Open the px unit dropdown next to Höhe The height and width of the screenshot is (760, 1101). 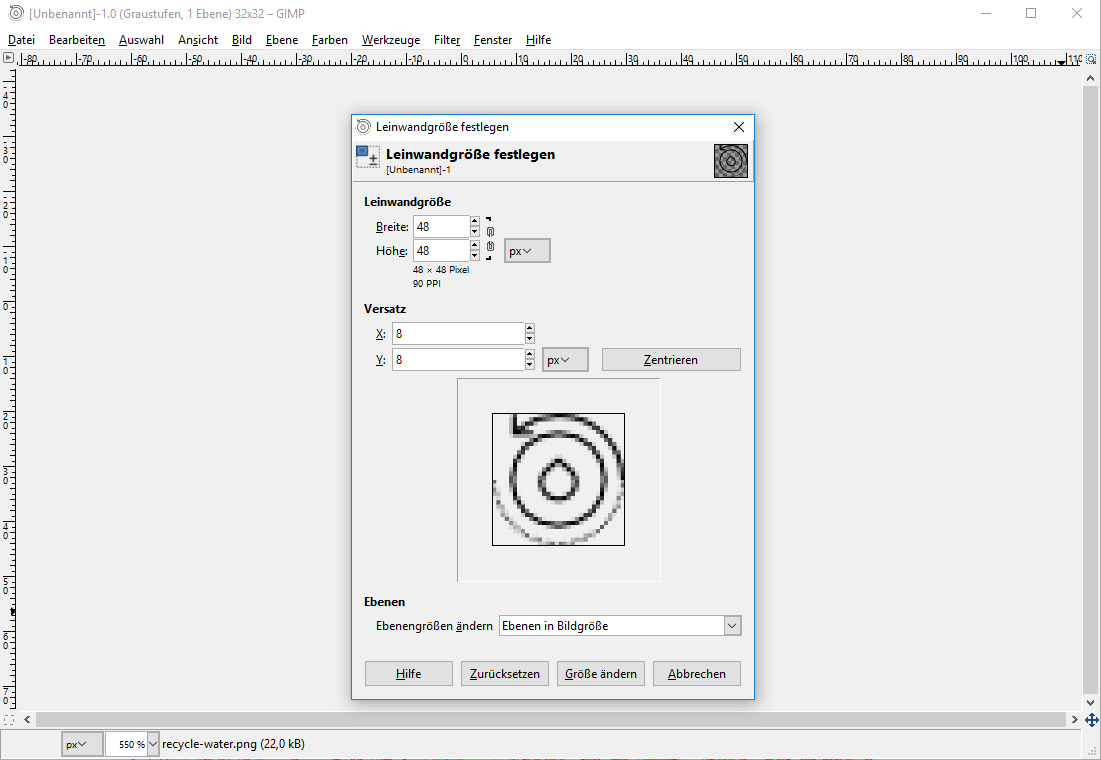pos(526,250)
